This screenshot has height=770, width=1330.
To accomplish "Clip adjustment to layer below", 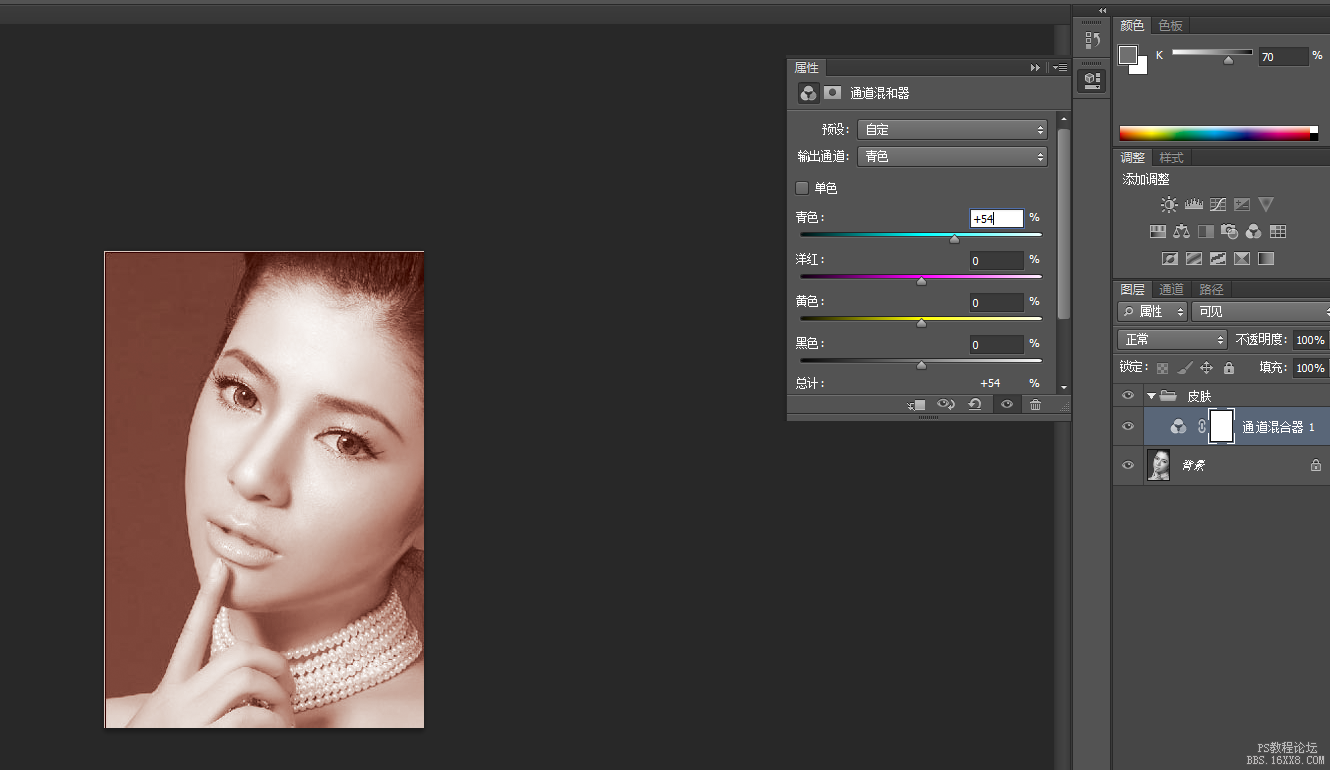I will click(x=917, y=405).
